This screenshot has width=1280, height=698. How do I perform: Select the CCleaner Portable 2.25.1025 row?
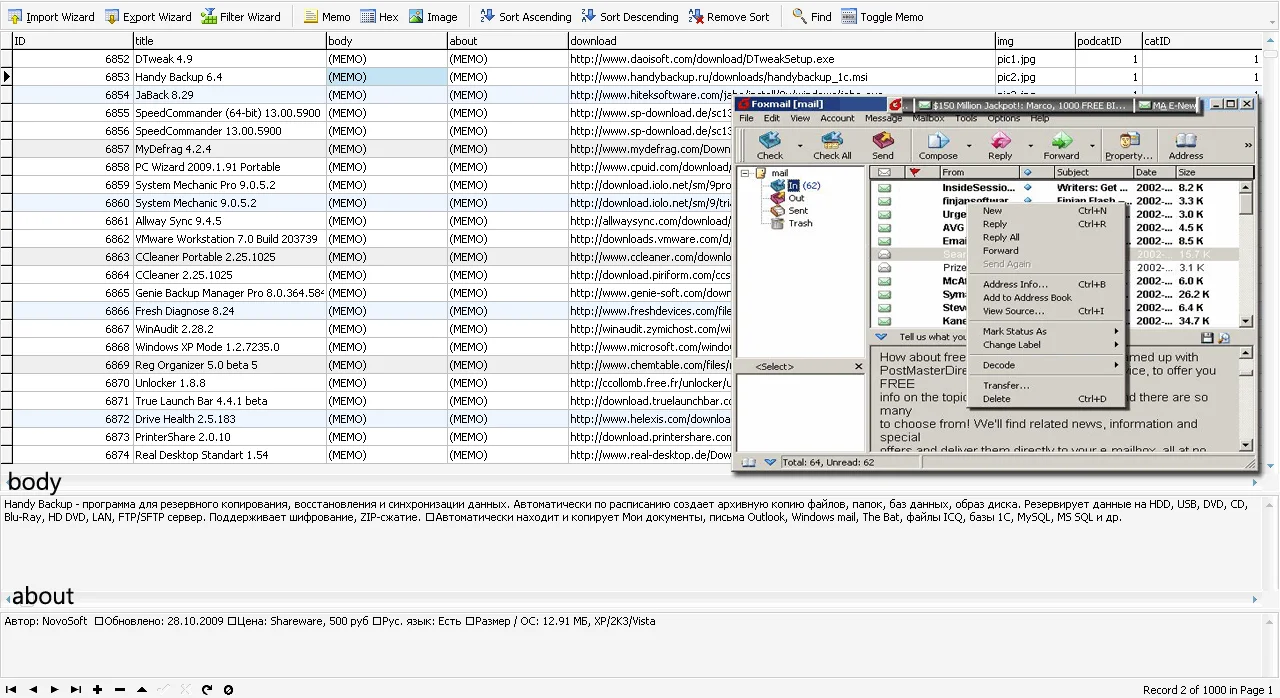[x=205, y=257]
